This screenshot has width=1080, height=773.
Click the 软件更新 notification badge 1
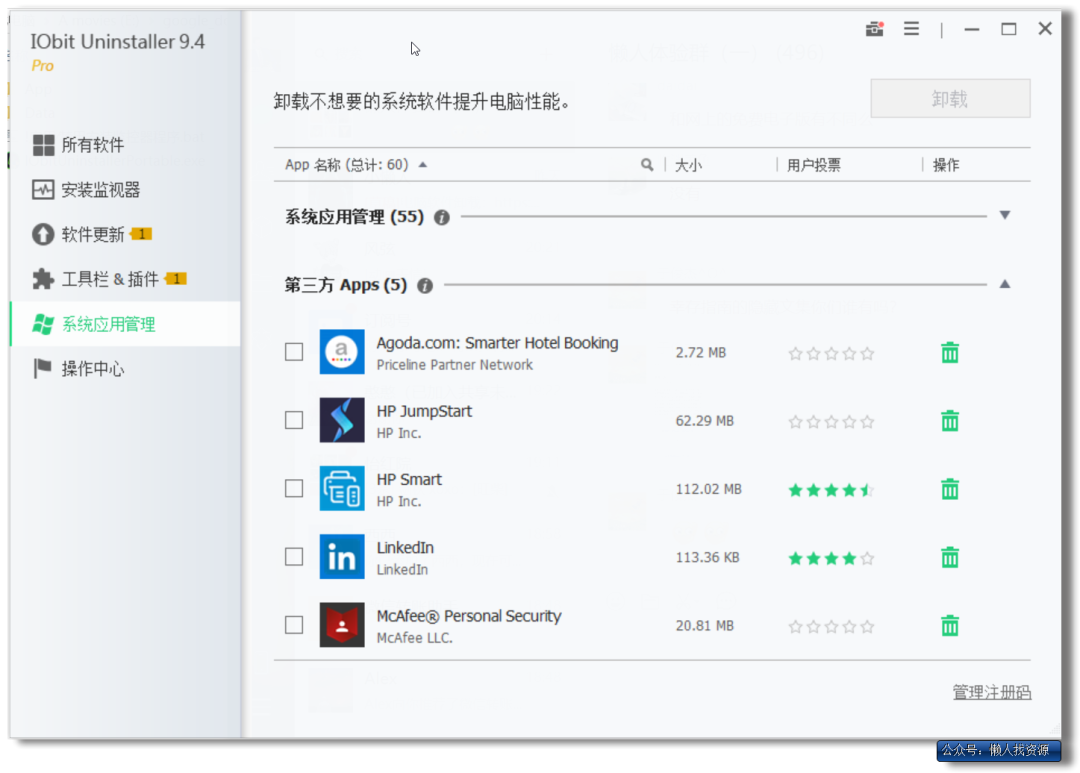click(x=141, y=234)
